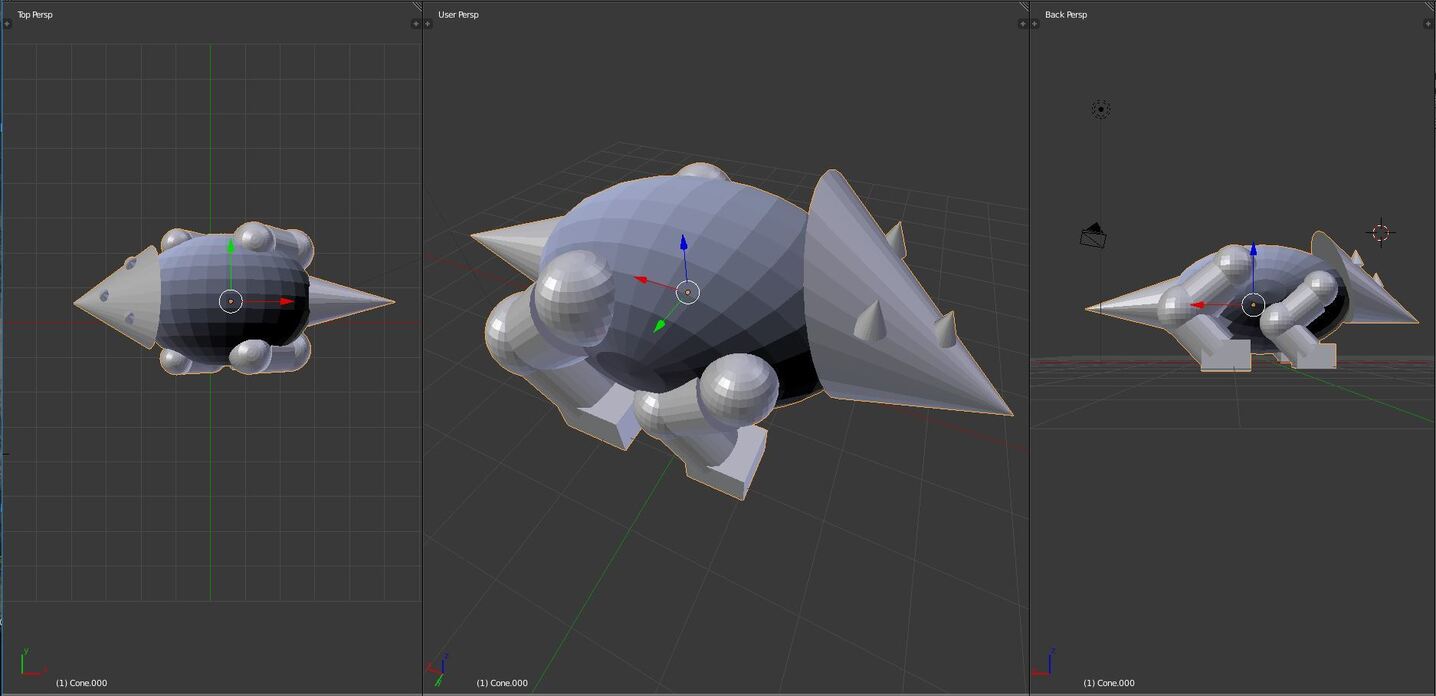
Task: Click the blue Z-axis manipulator arrow in Back Persp
Action: coord(1253,250)
